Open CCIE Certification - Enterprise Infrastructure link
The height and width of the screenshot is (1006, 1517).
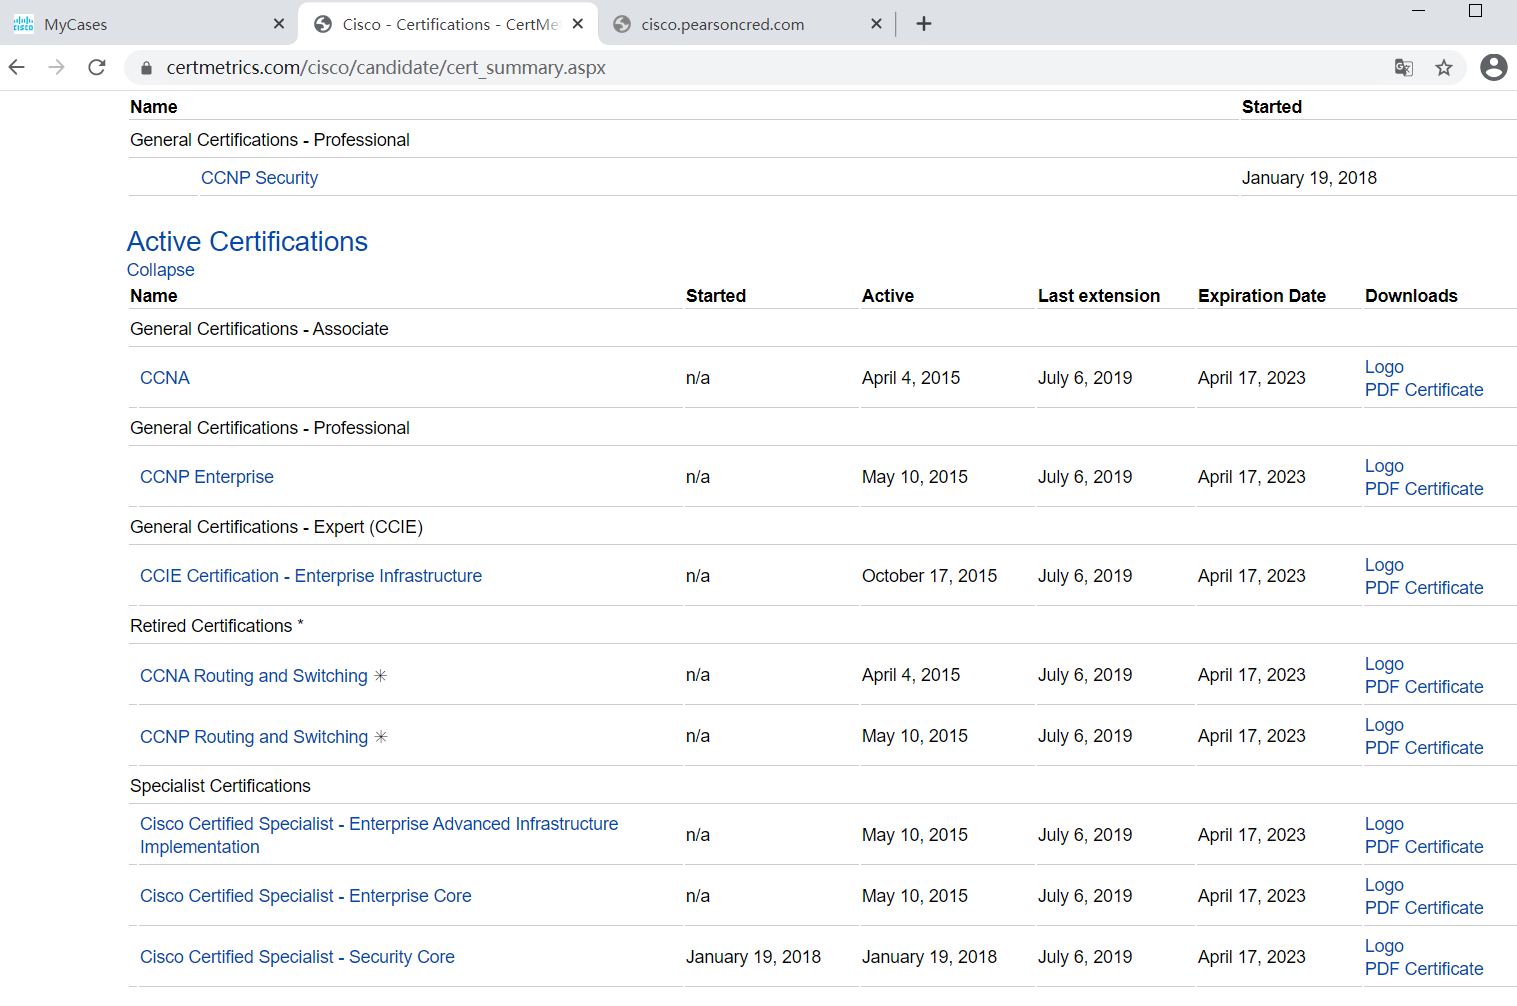tap(311, 576)
